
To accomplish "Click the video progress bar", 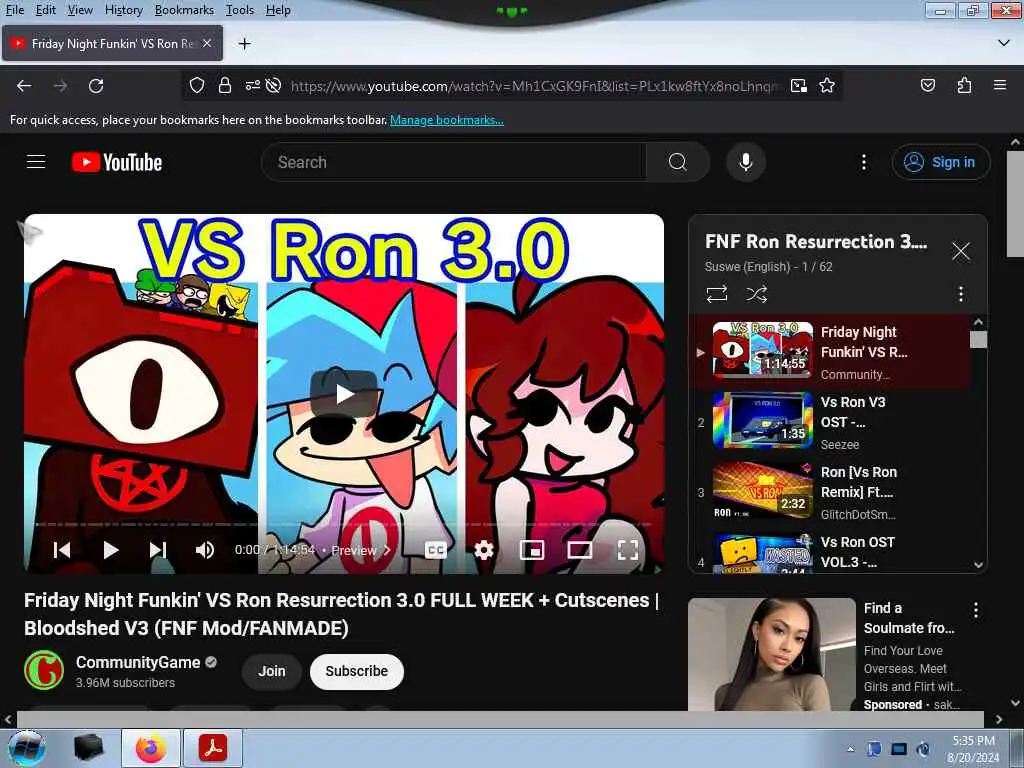I will tap(344, 524).
